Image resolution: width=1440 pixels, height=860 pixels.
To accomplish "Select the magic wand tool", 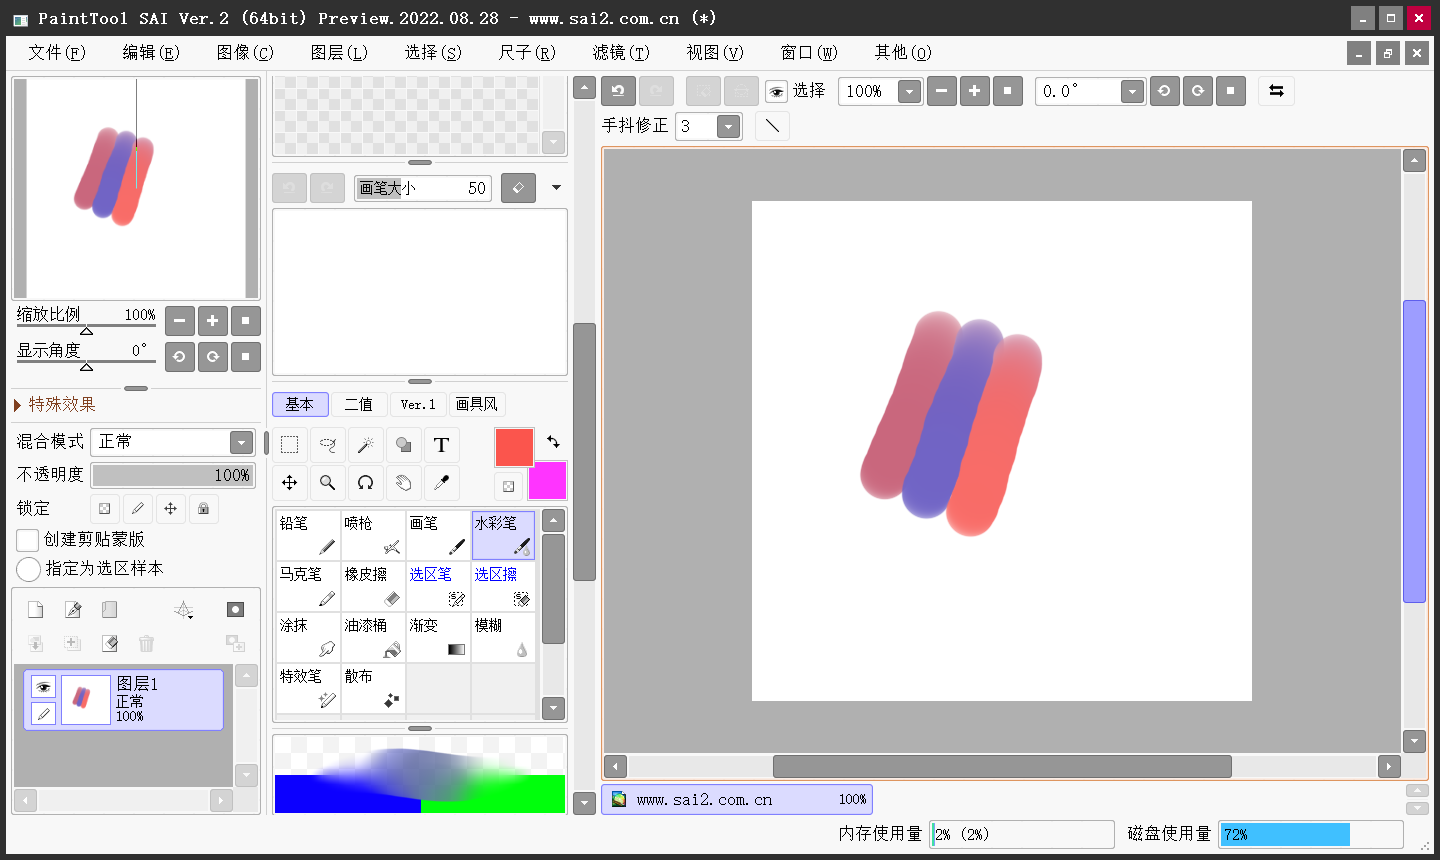I will [x=365, y=445].
